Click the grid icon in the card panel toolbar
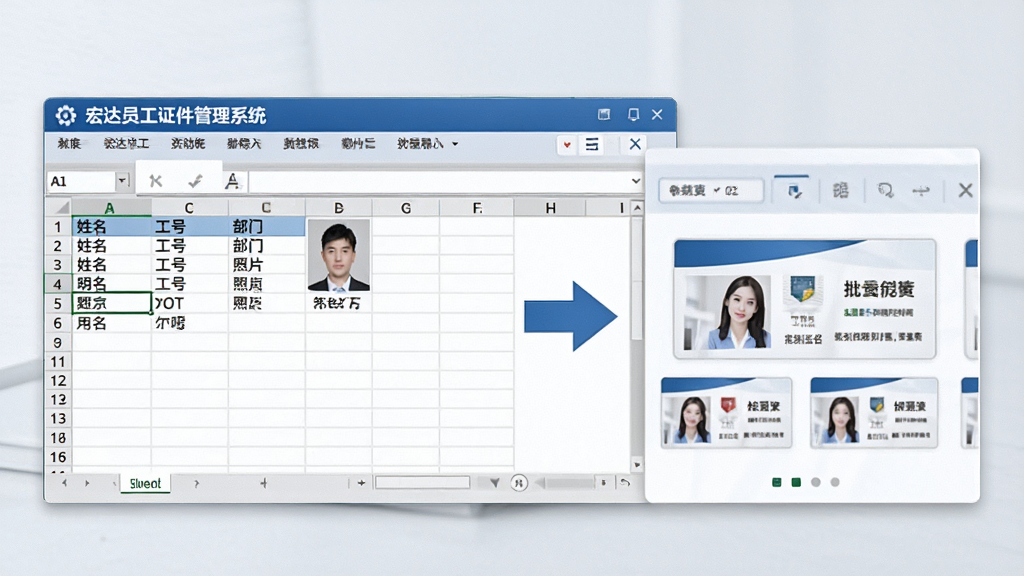1024x576 pixels. 840,190
